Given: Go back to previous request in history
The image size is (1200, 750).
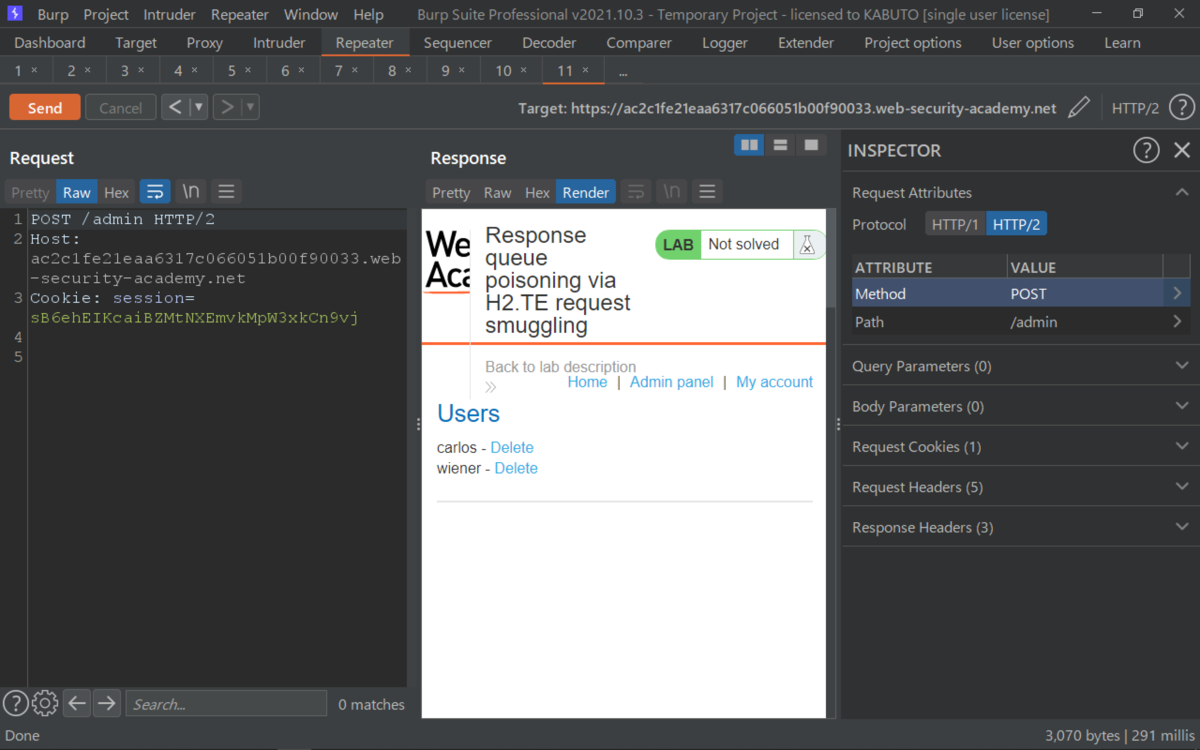Looking at the screenshot, I should (x=175, y=107).
